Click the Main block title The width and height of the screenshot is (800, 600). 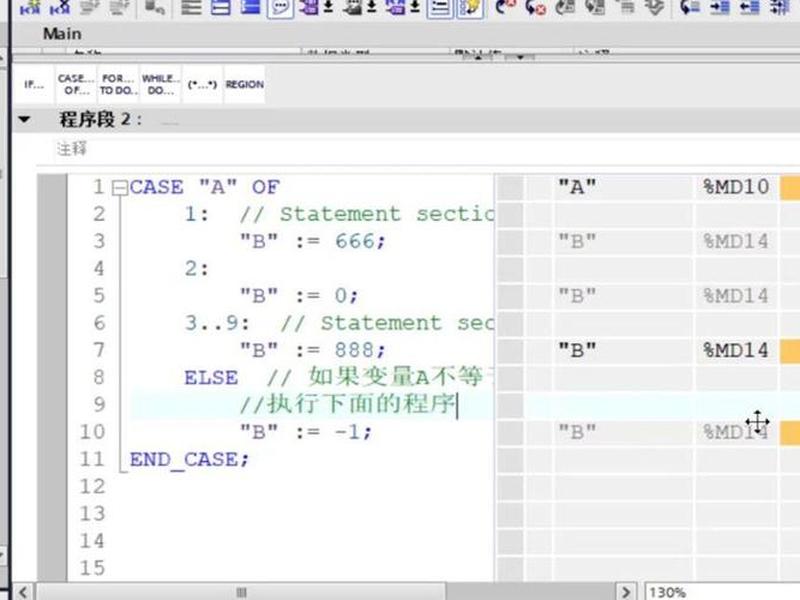(62, 34)
